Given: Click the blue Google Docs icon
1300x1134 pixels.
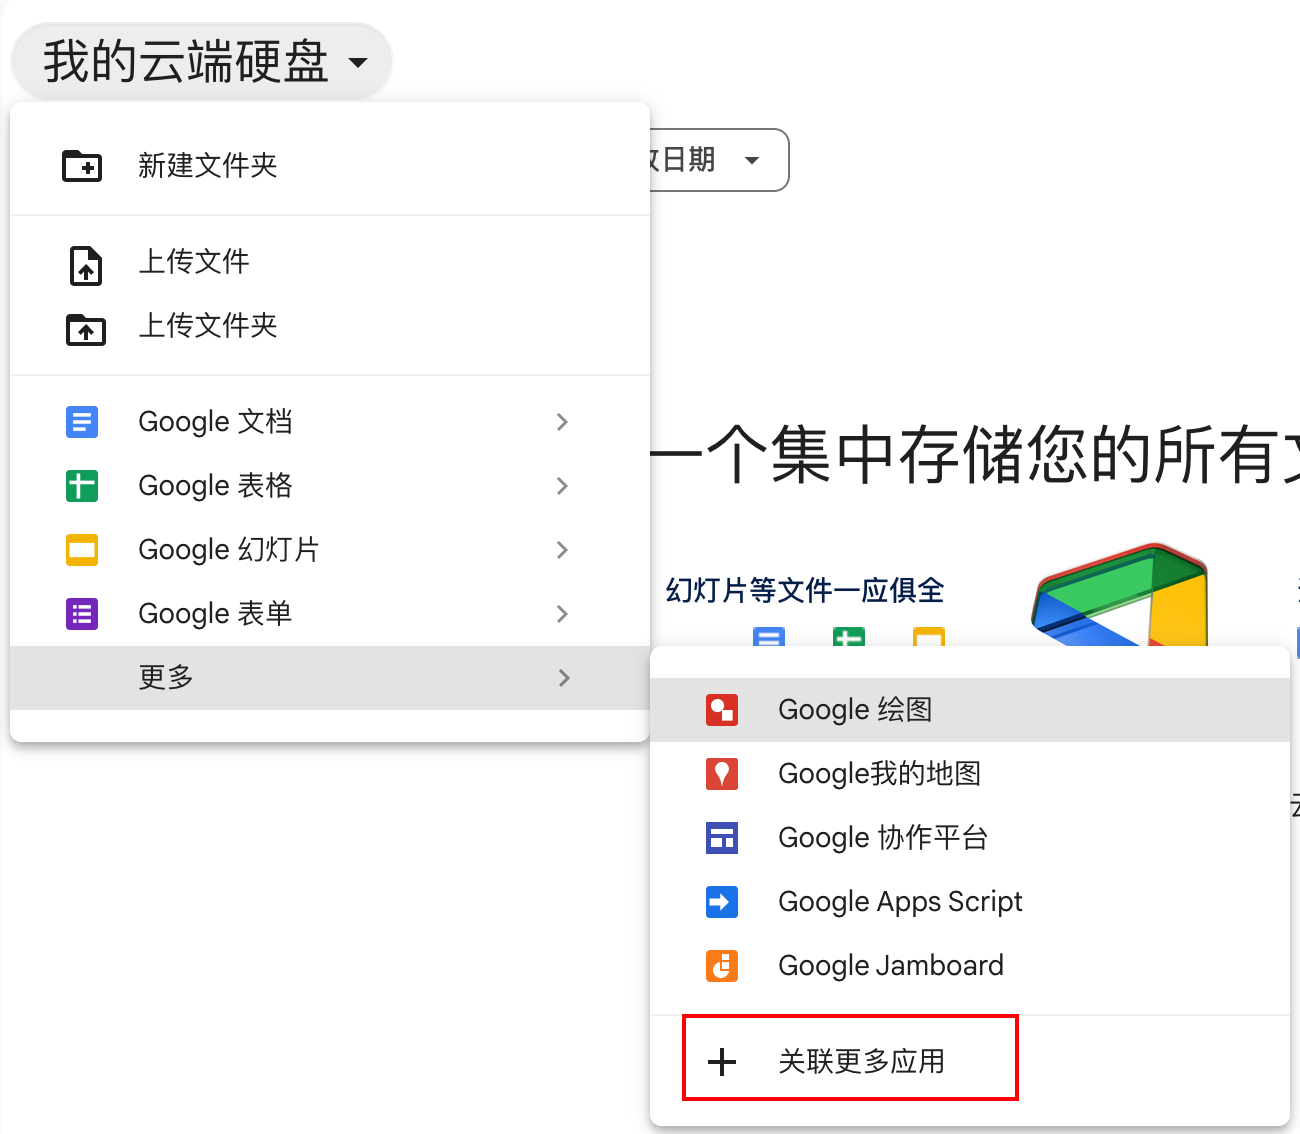Looking at the screenshot, I should coord(82,422).
